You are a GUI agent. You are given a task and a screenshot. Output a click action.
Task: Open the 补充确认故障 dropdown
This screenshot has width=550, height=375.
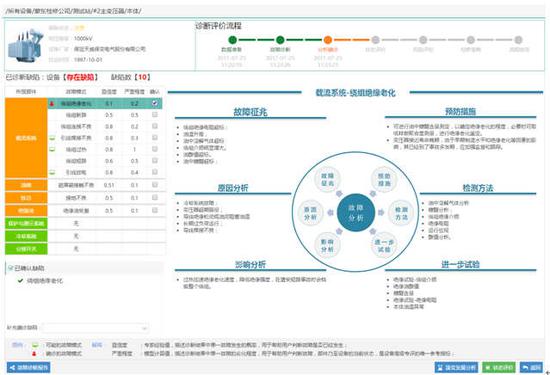pos(94,328)
